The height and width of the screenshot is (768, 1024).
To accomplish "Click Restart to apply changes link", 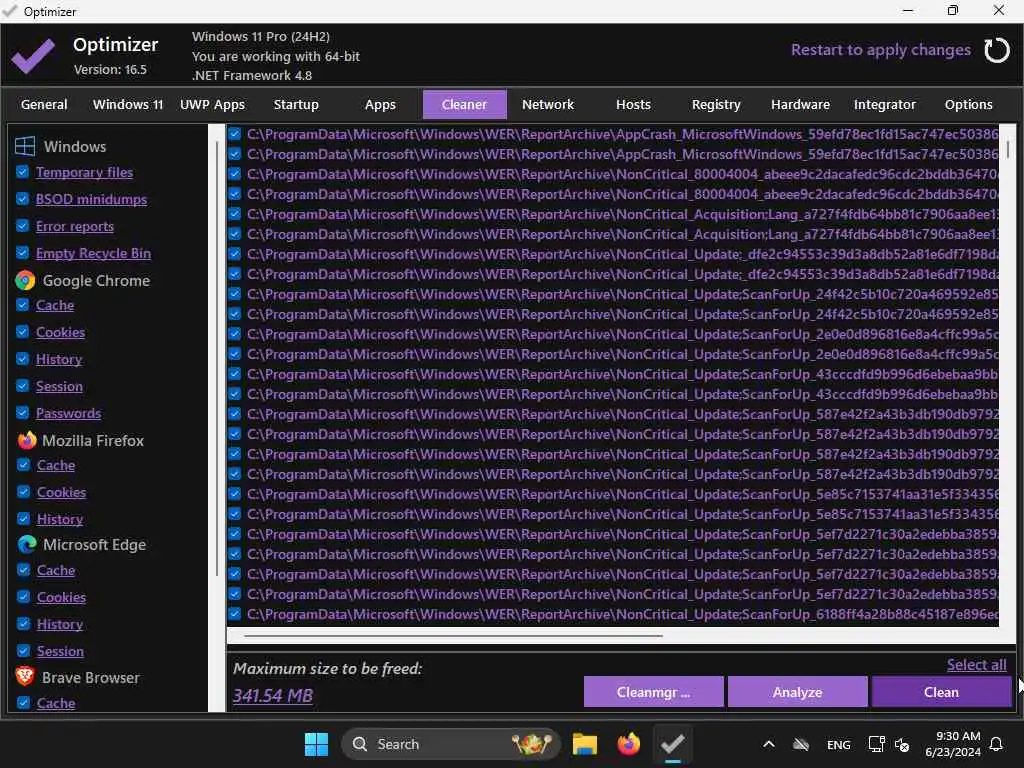I will tap(880, 50).
